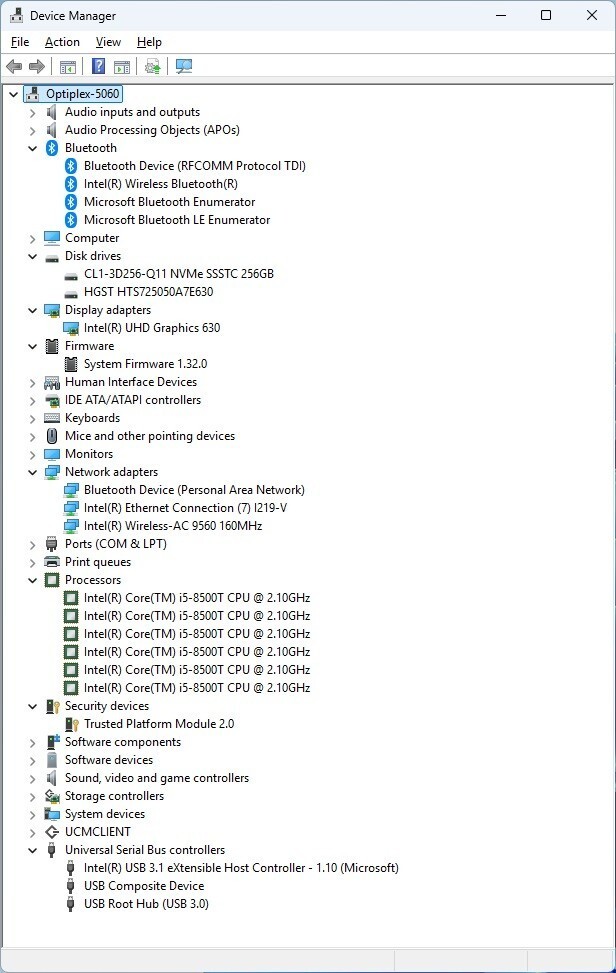
Task: Click the Intel UHD Graphics 630 icon
Action: [71, 328]
